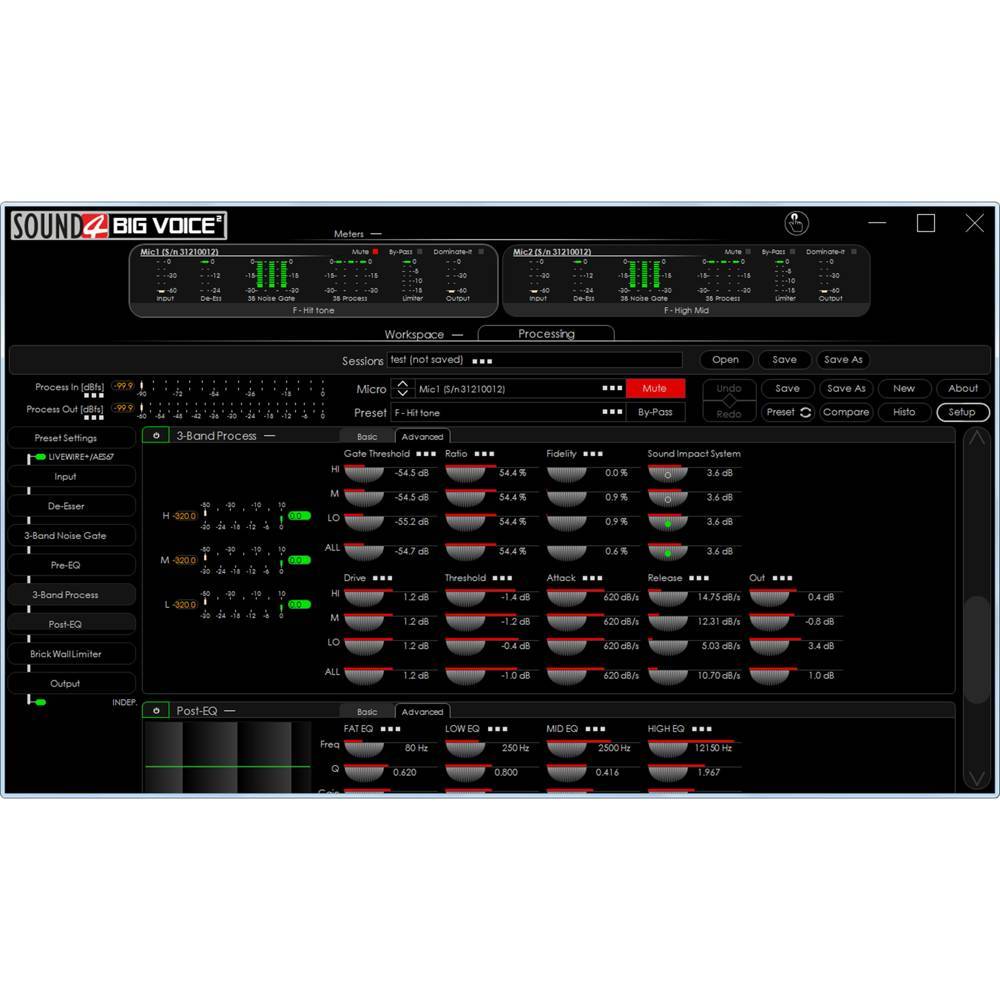Viewport: 1000px width, 1000px height.
Task: Toggle Sound Impact System HI circle
Action: [668, 475]
